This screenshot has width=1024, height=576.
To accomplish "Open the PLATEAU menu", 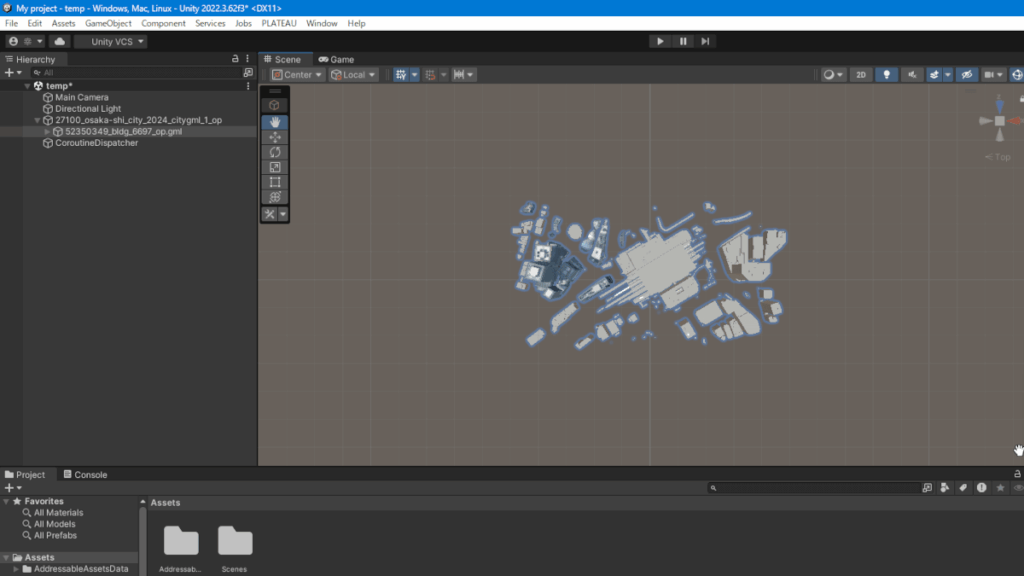I will [x=279, y=23].
